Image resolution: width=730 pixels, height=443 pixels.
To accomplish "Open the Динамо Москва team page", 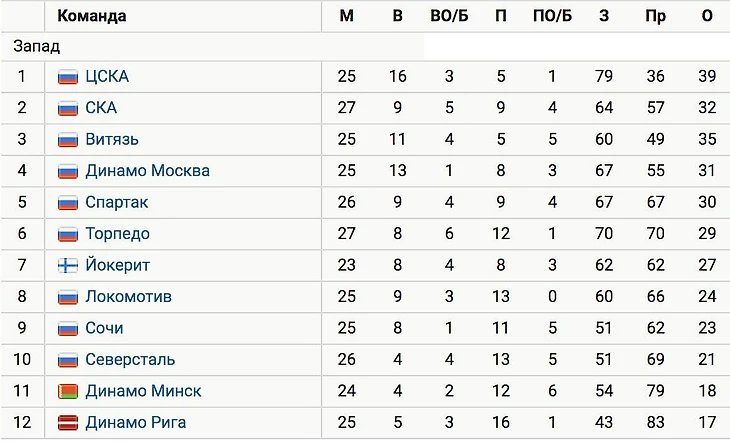I will coord(147,171).
